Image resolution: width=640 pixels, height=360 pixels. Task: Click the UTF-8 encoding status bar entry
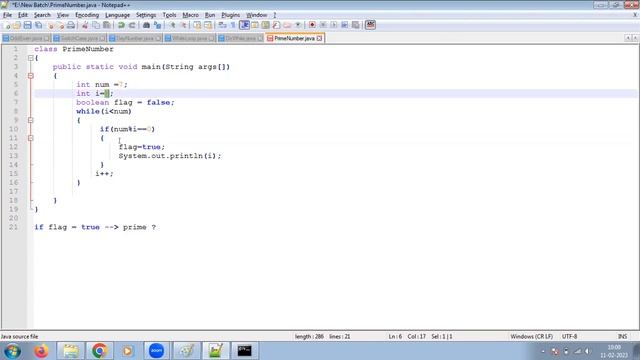[569, 336]
